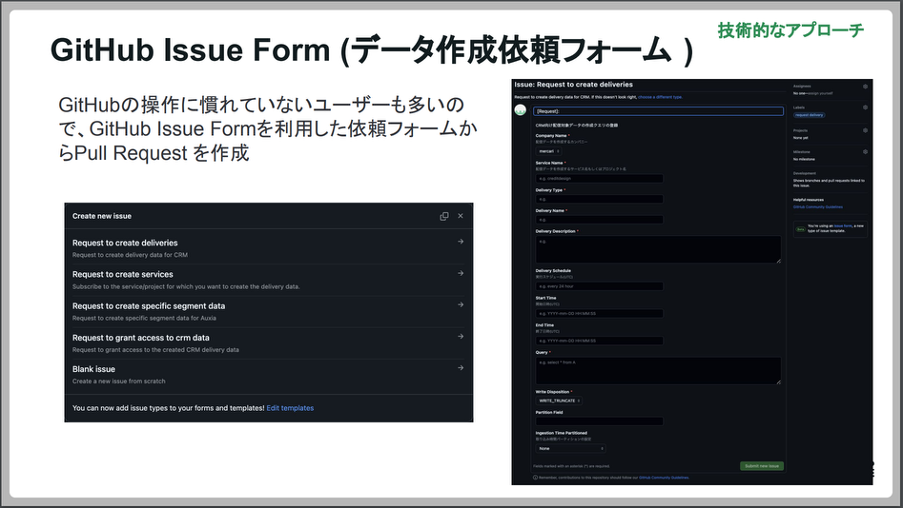
Task: Open the Company Name dropdown showing mercari
Action: (549, 152)
